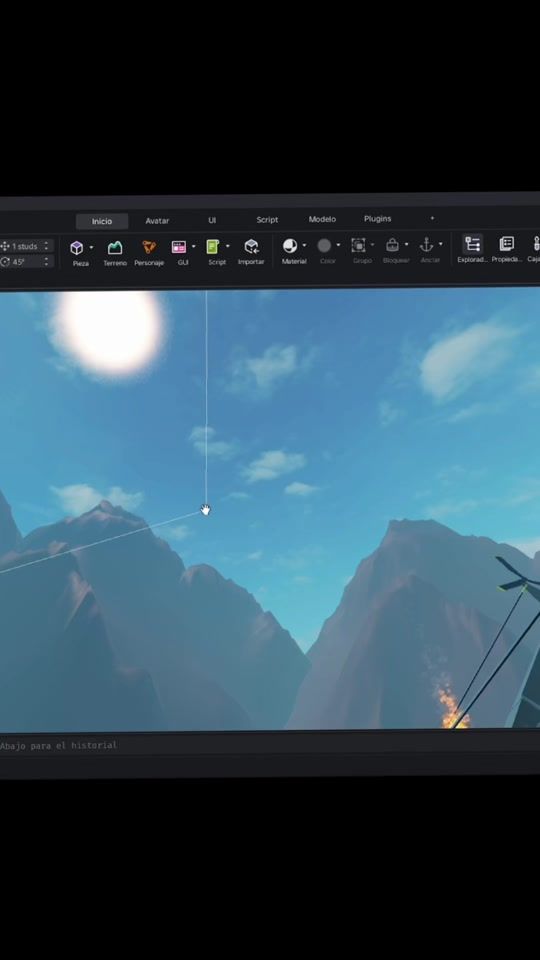Click the Anclar anchor icon
540x960 pixels.
426,245
